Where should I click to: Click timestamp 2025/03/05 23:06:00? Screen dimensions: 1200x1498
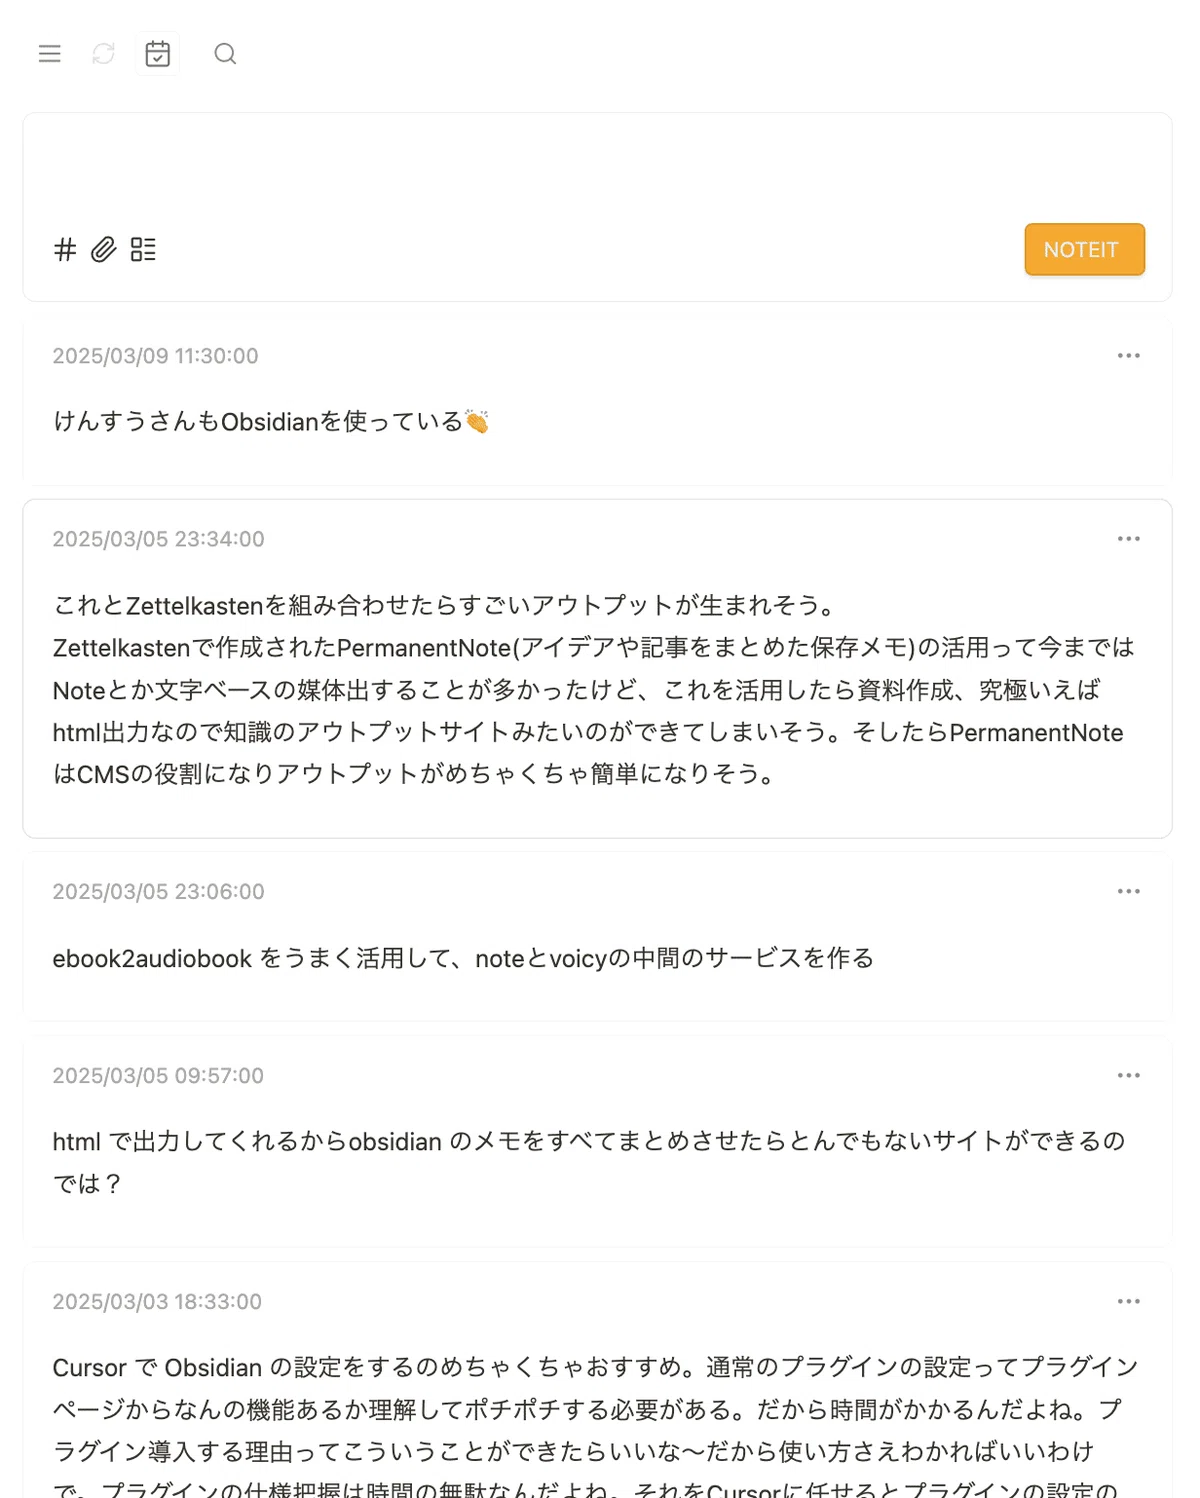(158, 891)
